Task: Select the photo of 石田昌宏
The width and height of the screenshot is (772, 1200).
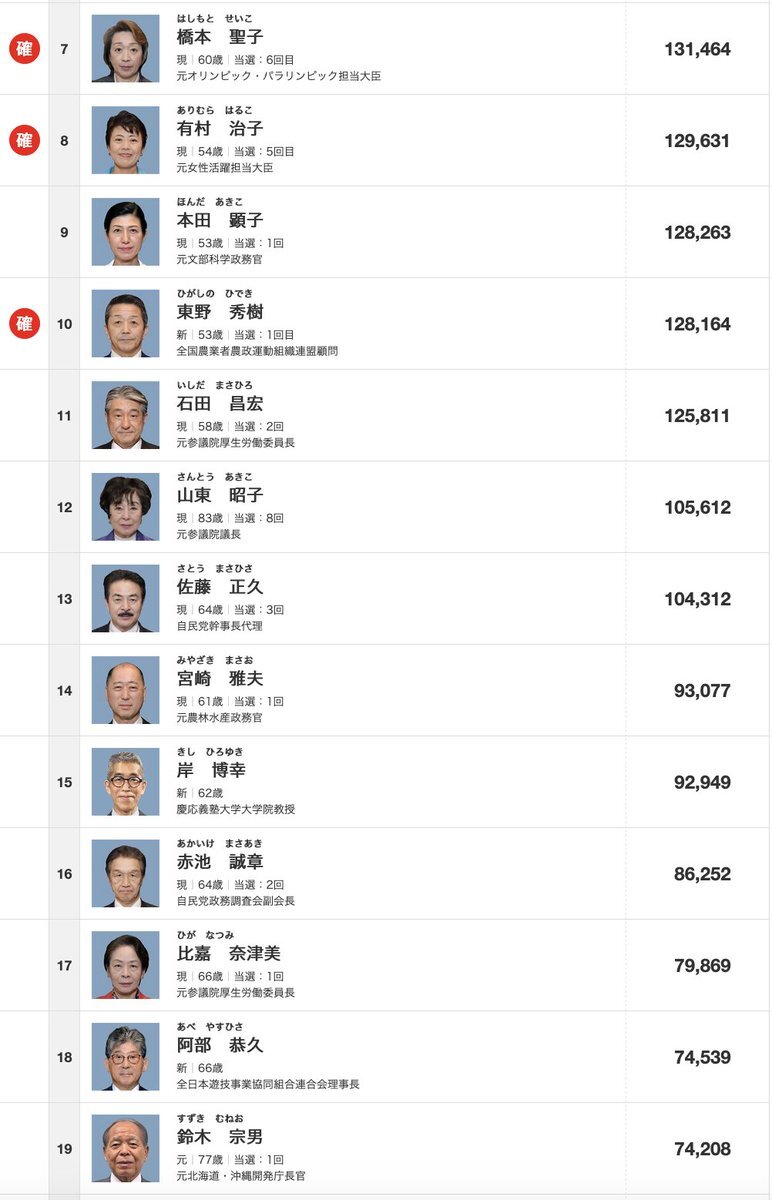Action: tap(125, 415)
